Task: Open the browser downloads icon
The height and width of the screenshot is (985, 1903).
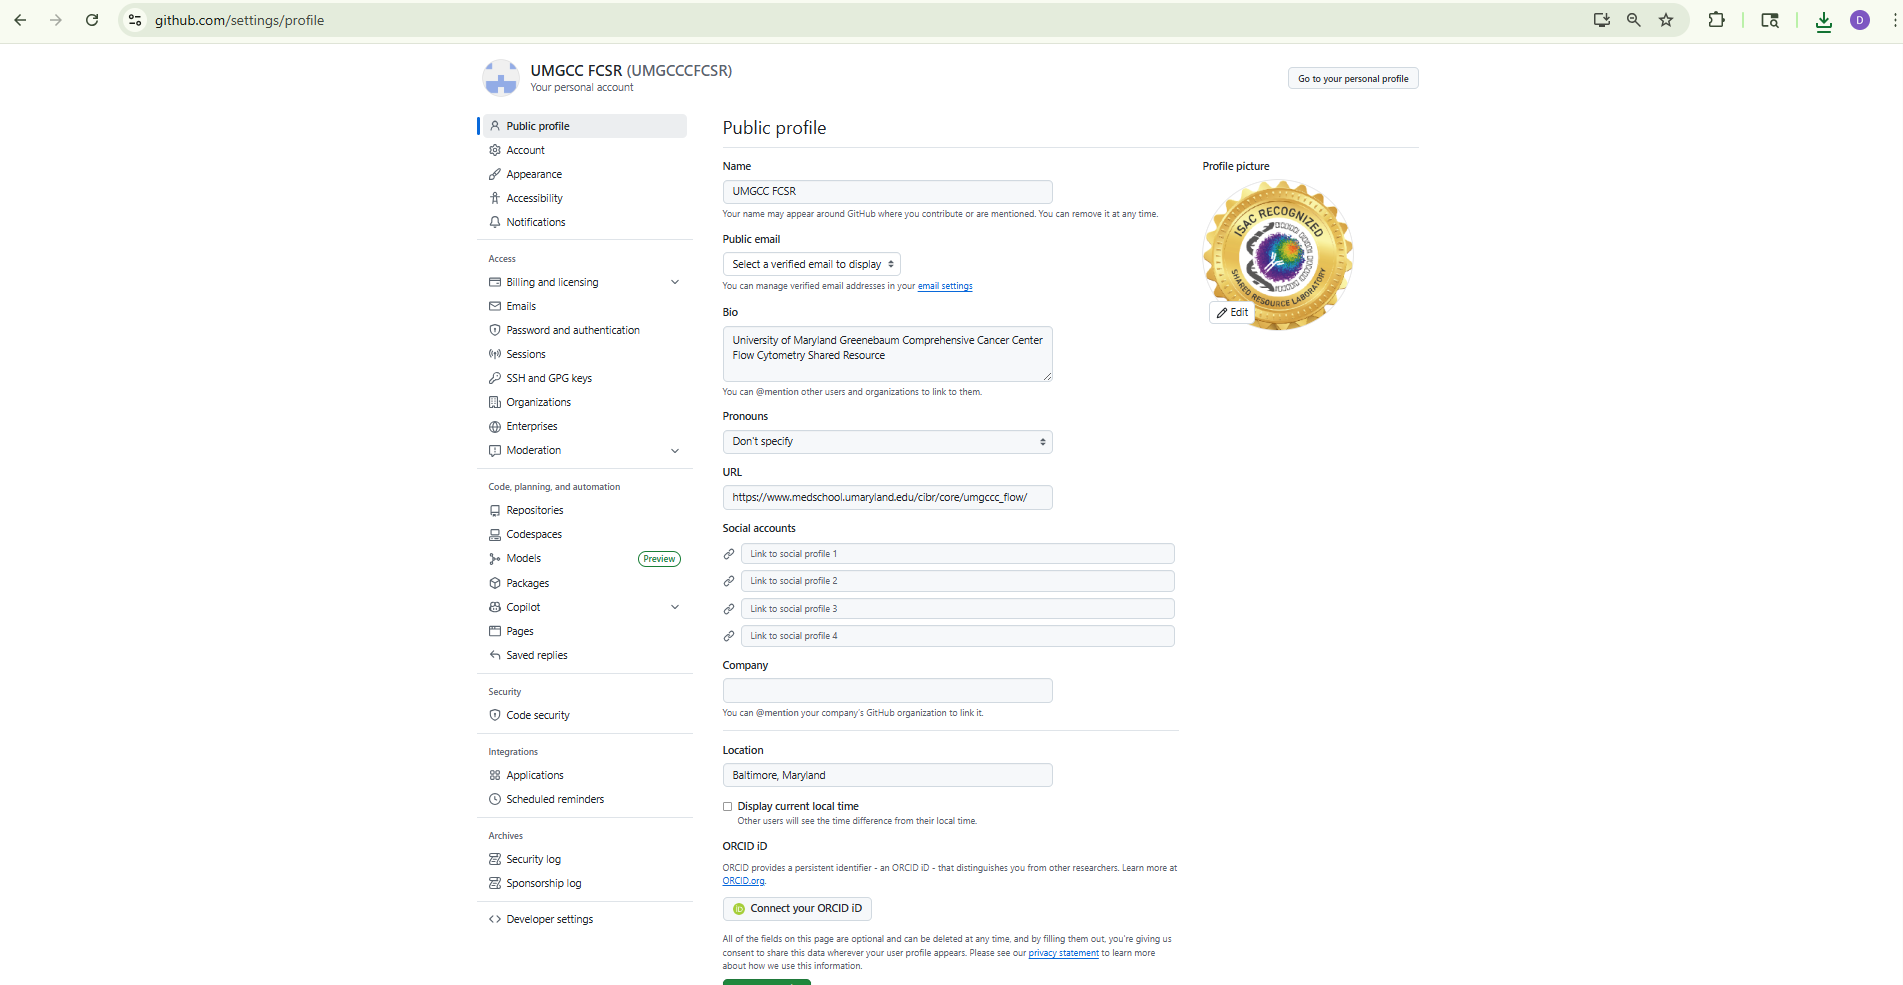Action: 1823,21
